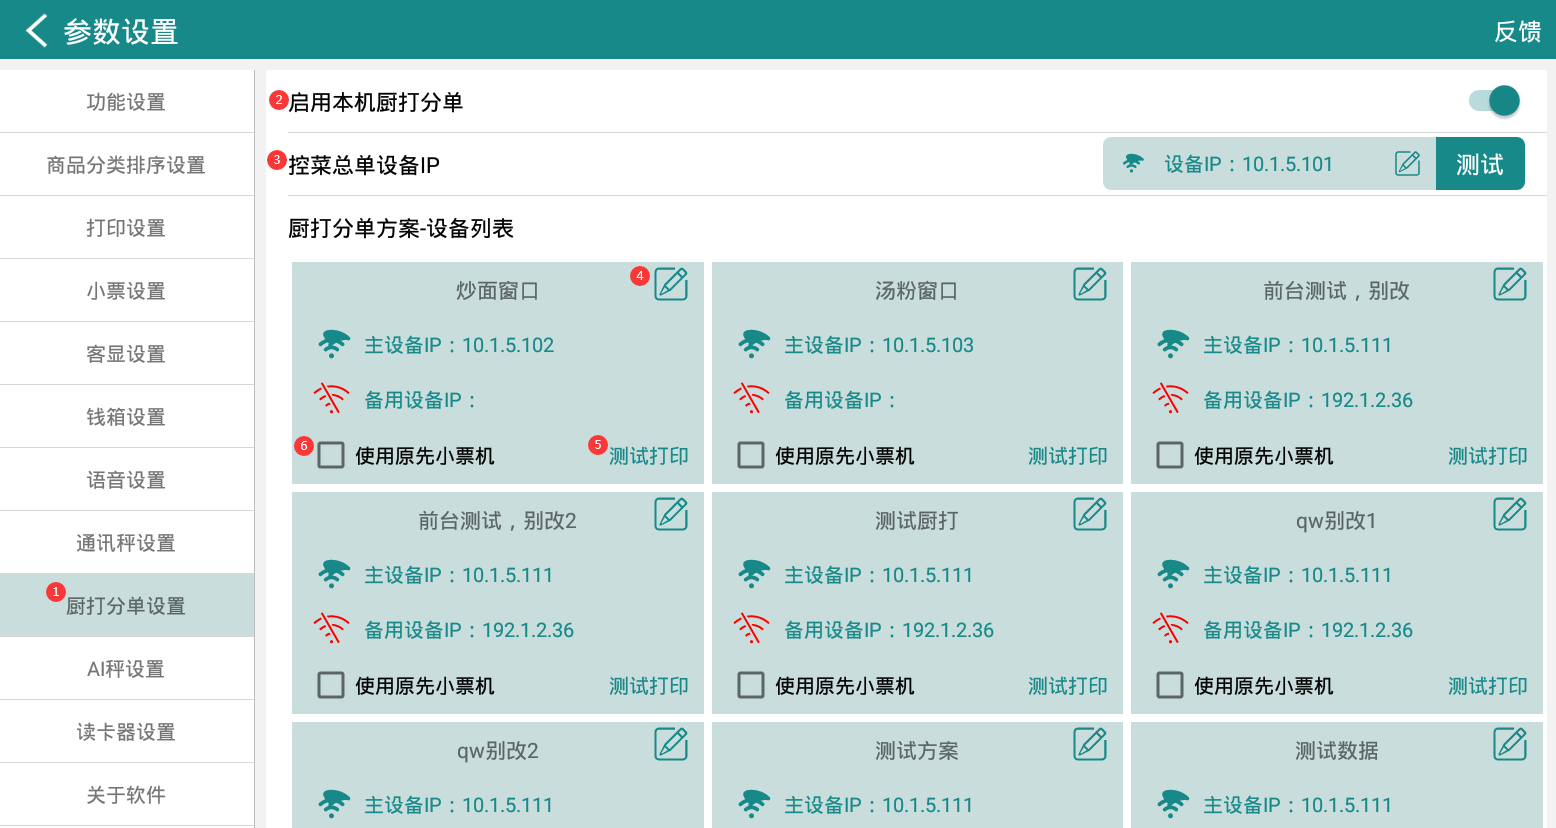Check 使用原先小票机 in 汤粉窗口 card
1556x828 pixels.
click(751, 456)
